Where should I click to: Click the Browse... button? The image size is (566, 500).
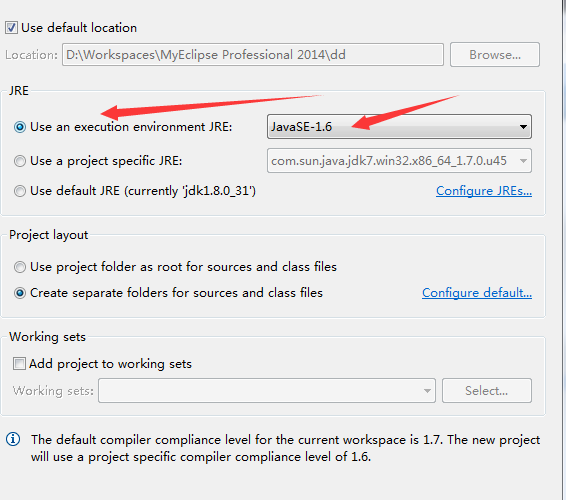pyautogui.click(x=495, y=55)
